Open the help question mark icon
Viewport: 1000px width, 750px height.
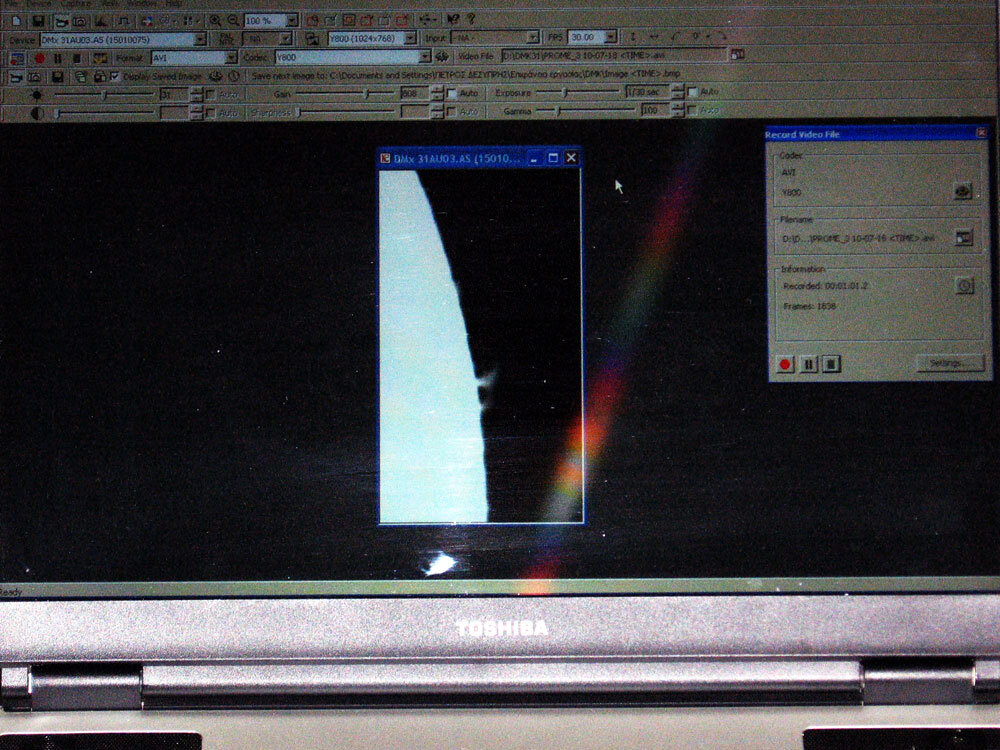pos(471,19)
